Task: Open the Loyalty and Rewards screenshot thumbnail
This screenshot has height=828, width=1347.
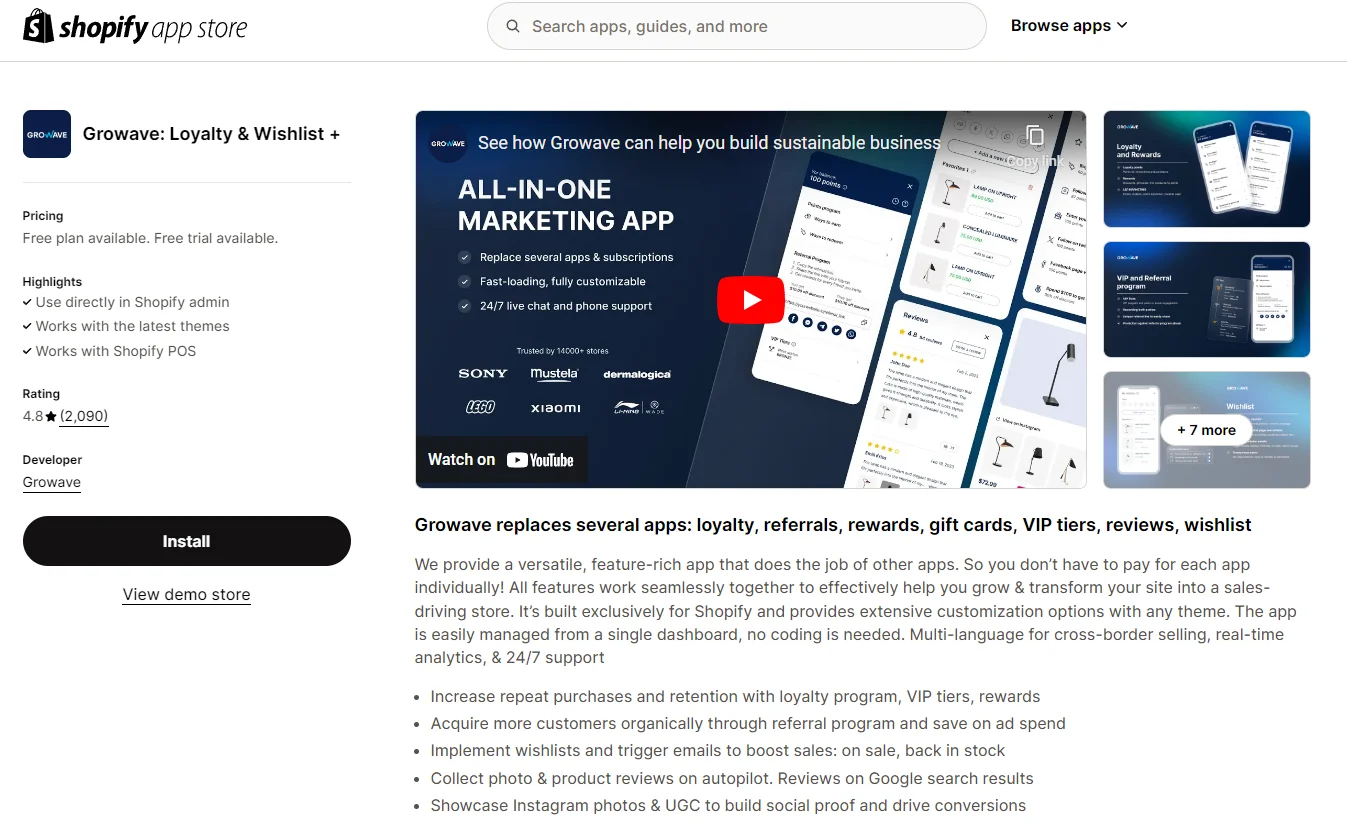Action: [x=1206, y=169]
